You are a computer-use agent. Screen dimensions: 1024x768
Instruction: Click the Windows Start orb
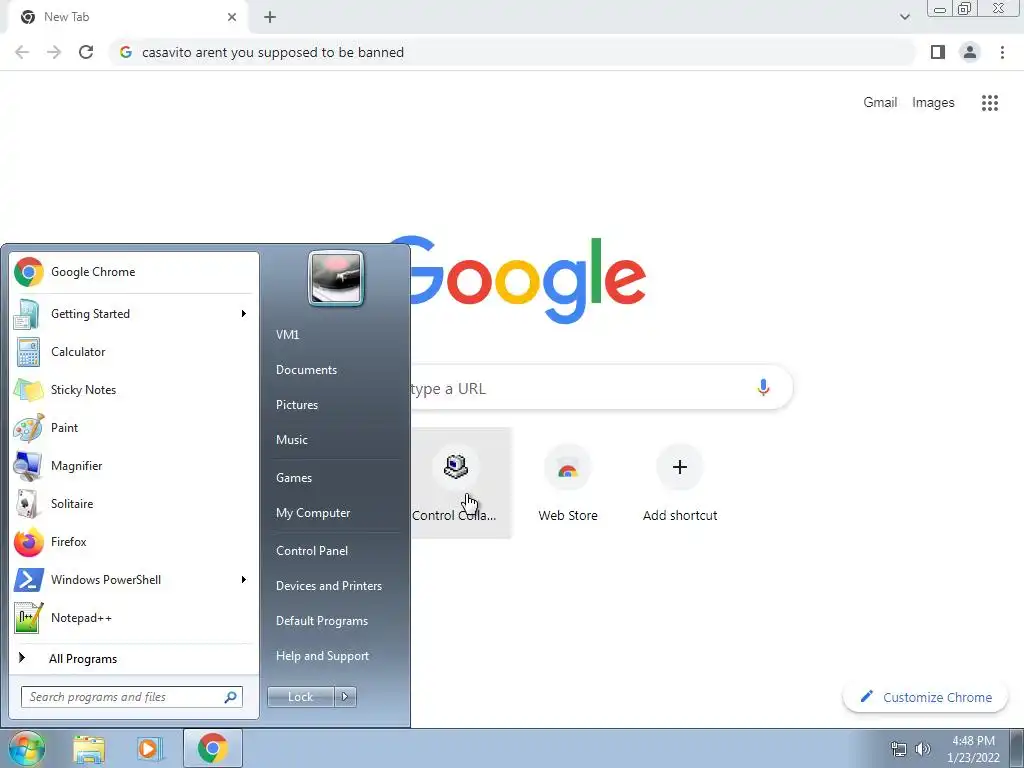pos(27,748)
